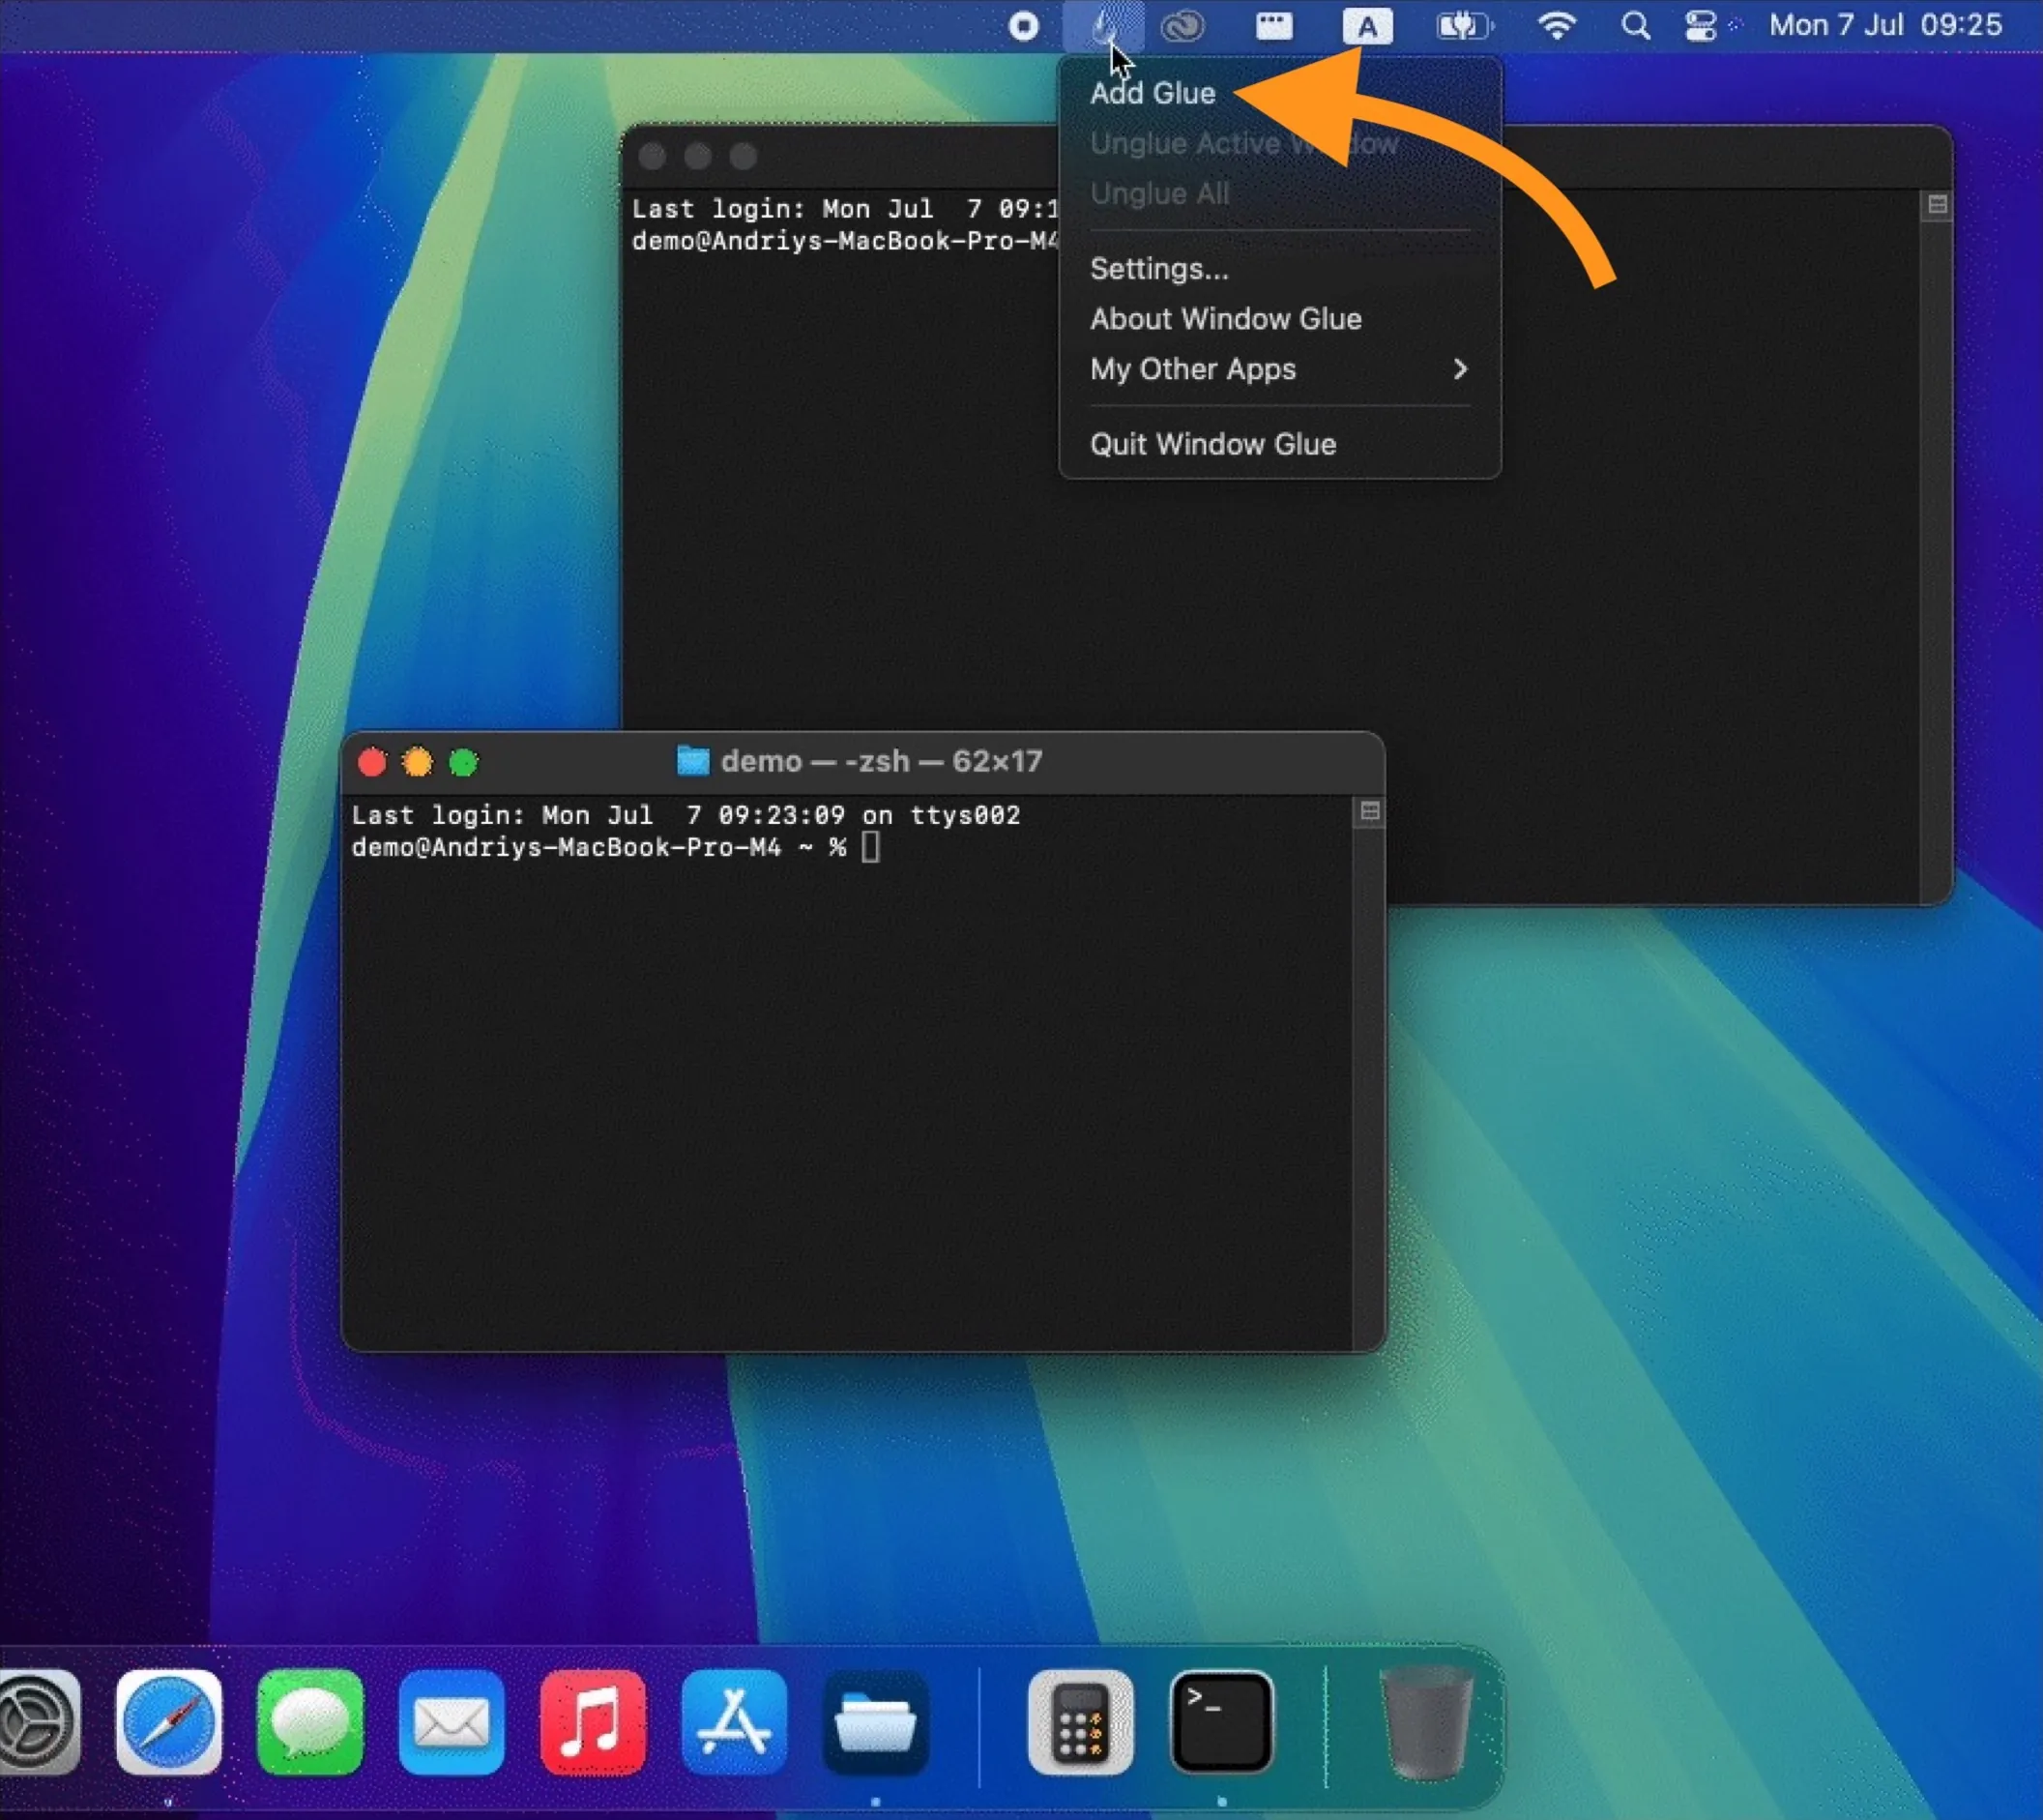This screenshot has width=2043, height=1820.
Task: Launch Safari from the Dock
Action: 169,1725
